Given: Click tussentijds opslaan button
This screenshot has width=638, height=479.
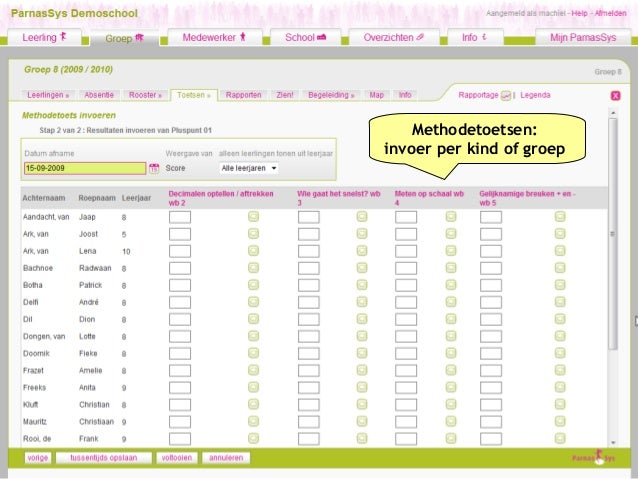Looking at the screenshot, I should (x=104, y=458).
